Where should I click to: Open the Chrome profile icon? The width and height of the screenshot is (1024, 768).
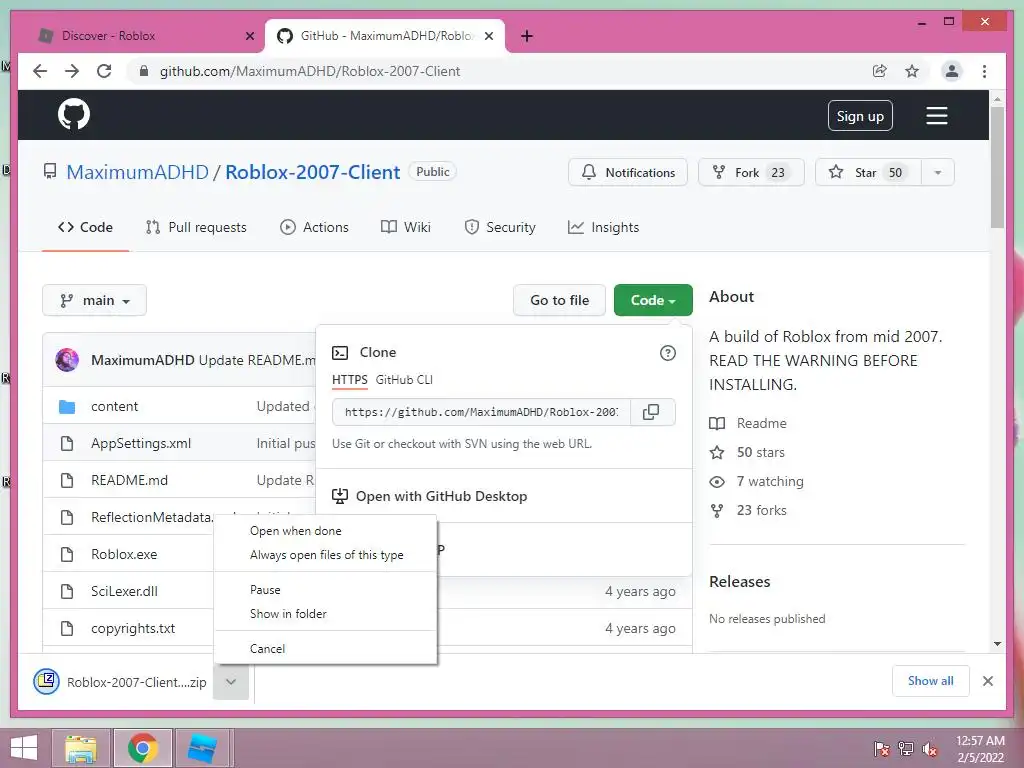(x=952, y=71)
